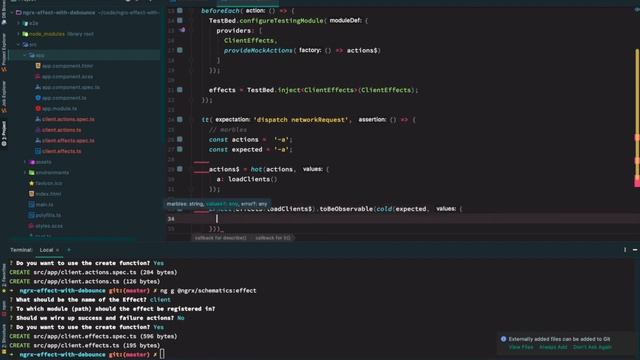Click the info icon on Git notification
The width and height of the screenshot is (640, 360).
click(x=503, y=339)
